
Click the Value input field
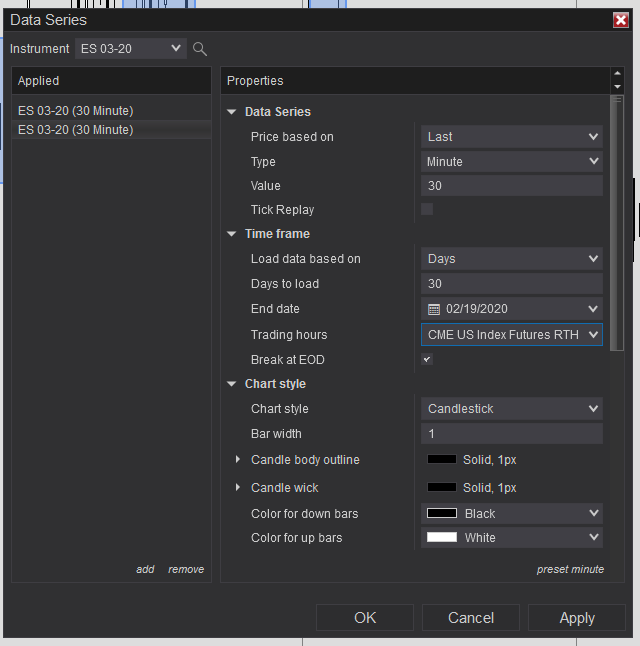(511, 185)
